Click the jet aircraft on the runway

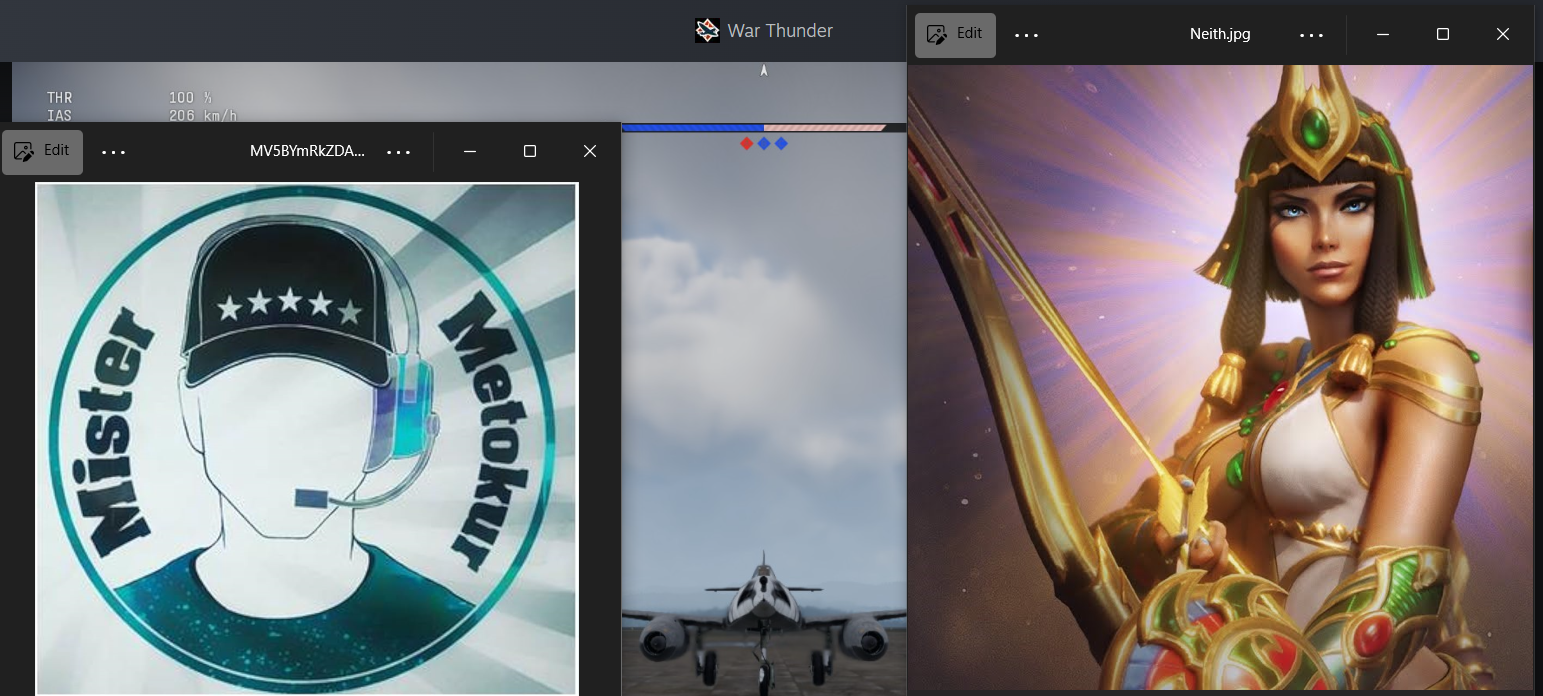click(763, 620)
